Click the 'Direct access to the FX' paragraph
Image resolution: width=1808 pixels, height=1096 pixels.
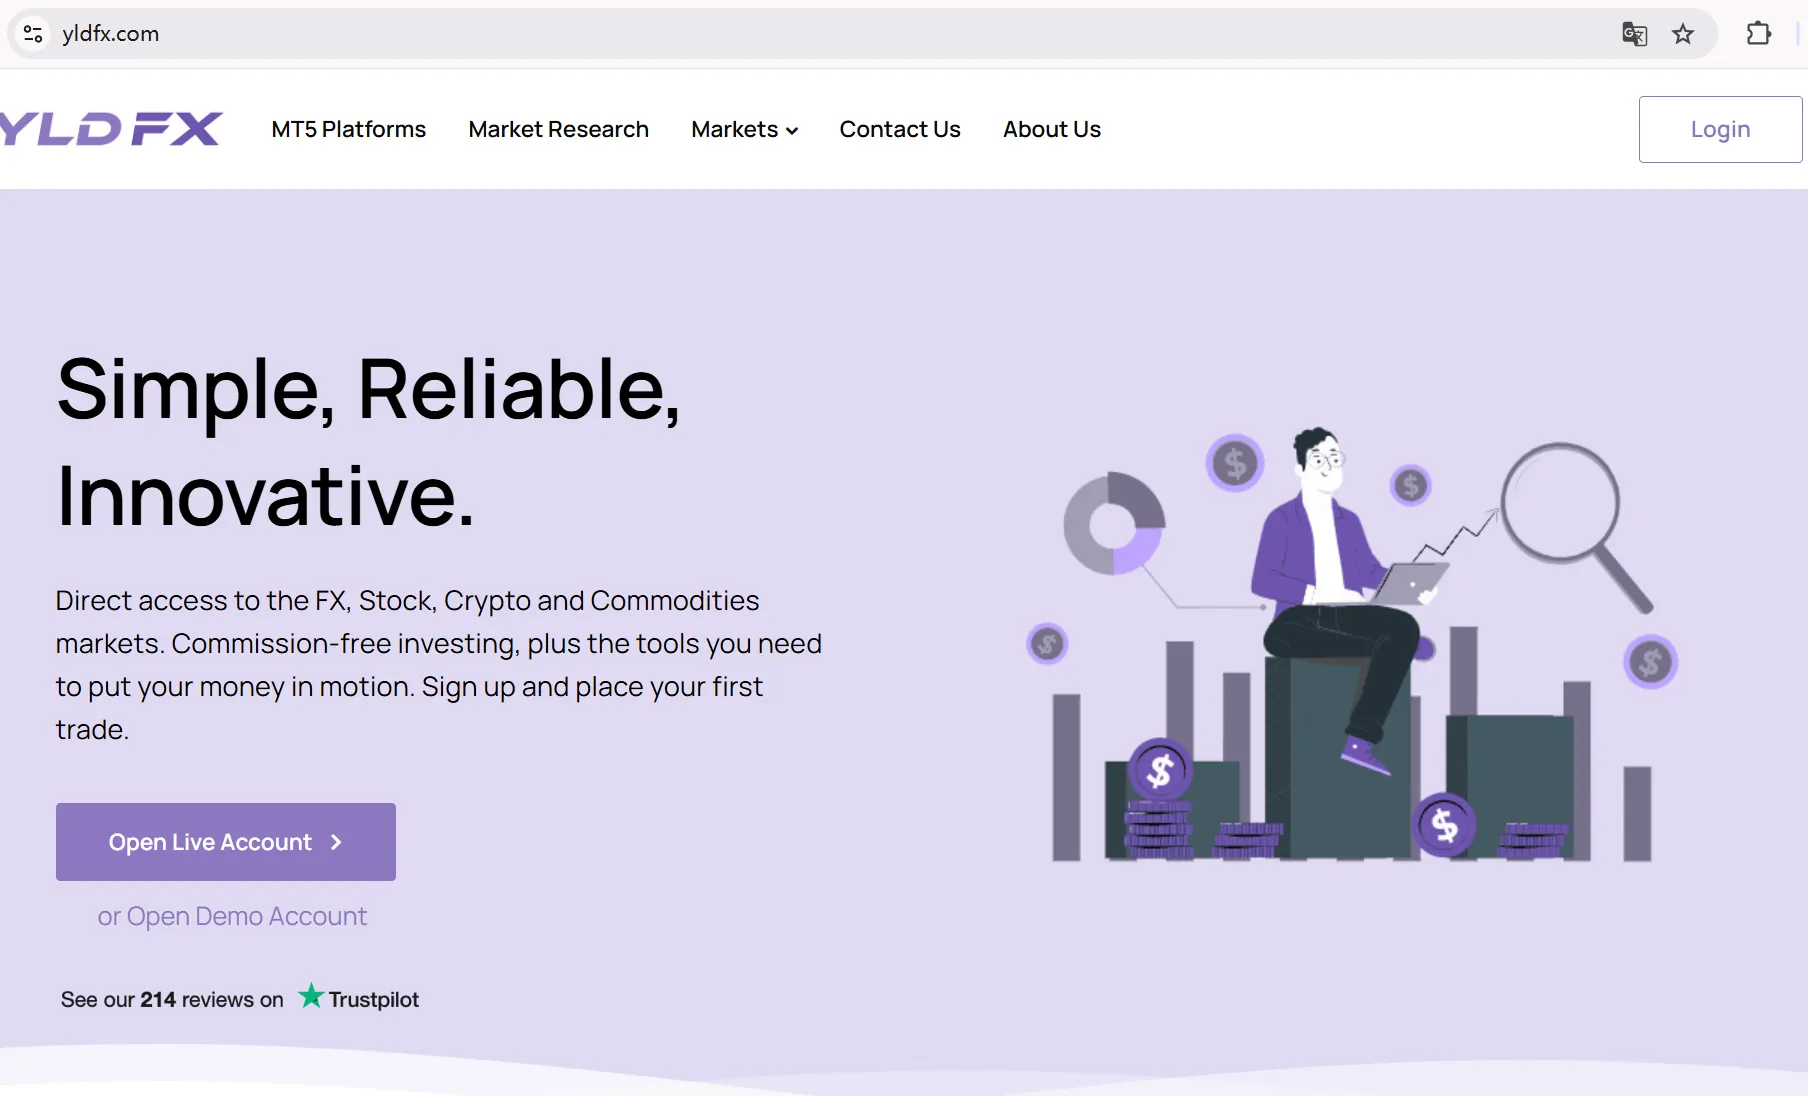439,665
